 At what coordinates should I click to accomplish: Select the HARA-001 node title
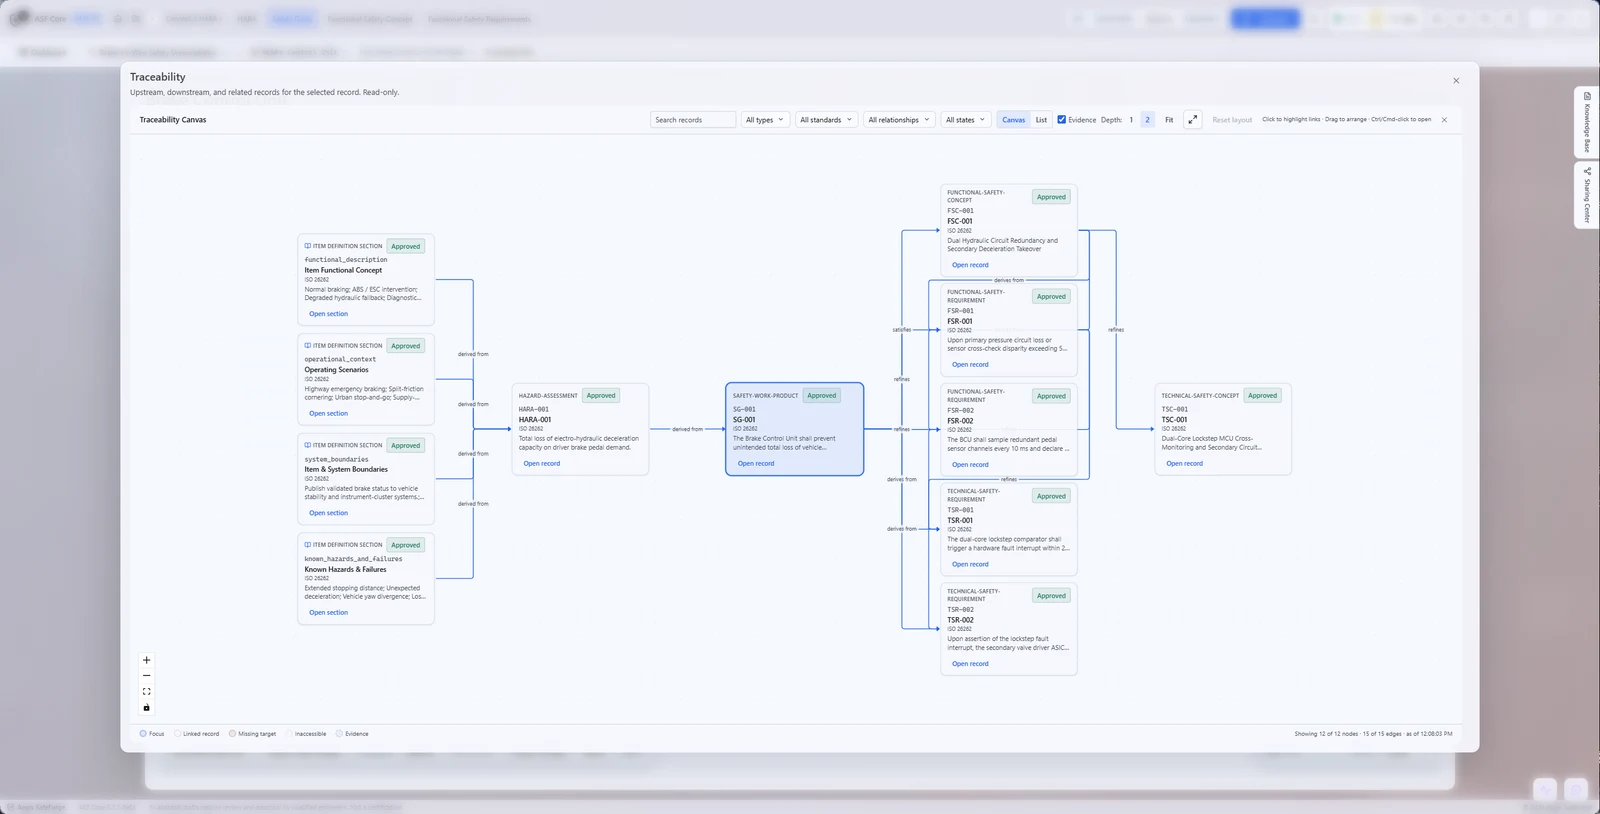pyautogui.click(x=535, y=420)
